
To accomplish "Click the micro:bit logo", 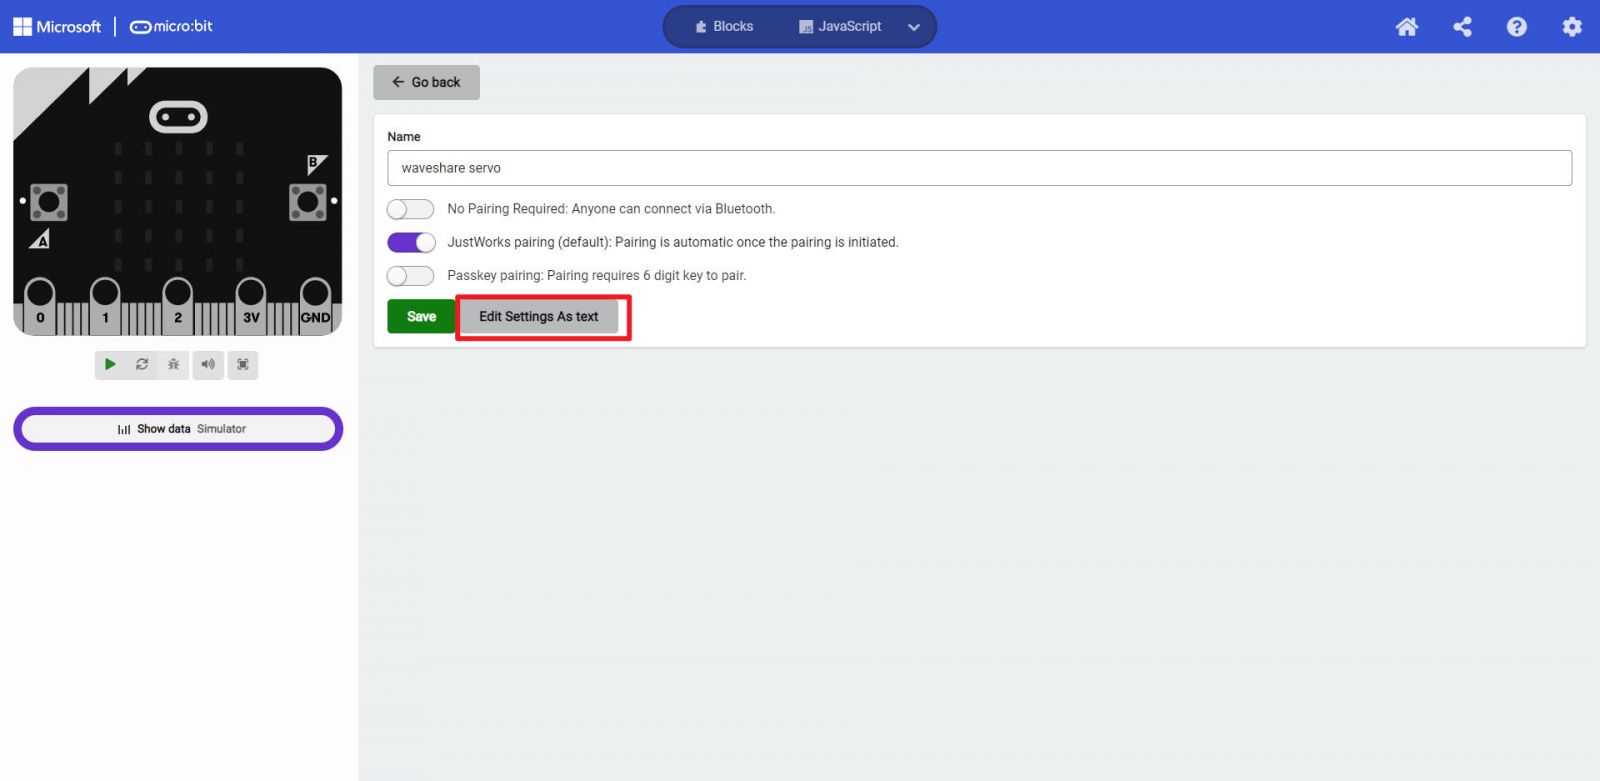I will pyautogui.click(x=171, y=27).
